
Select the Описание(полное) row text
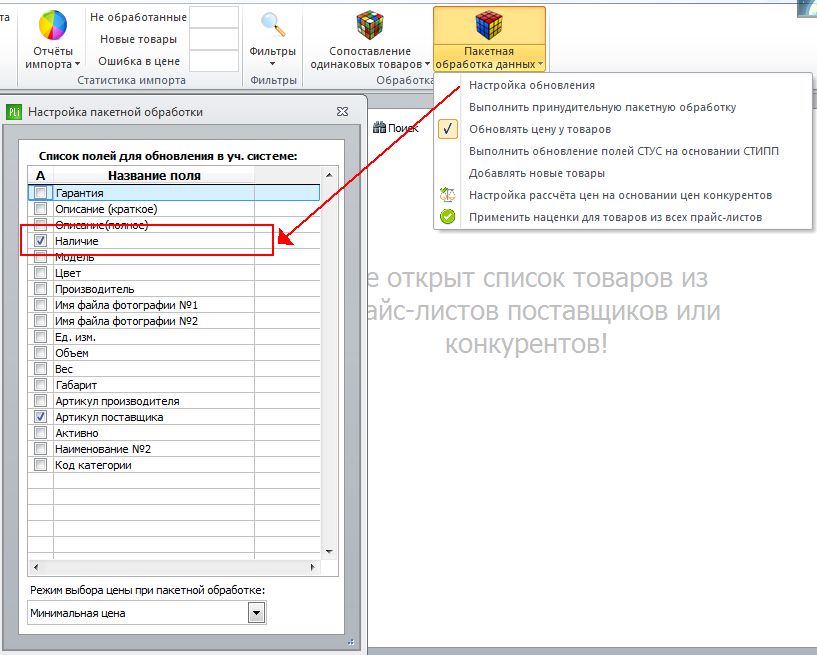[102, 225]
